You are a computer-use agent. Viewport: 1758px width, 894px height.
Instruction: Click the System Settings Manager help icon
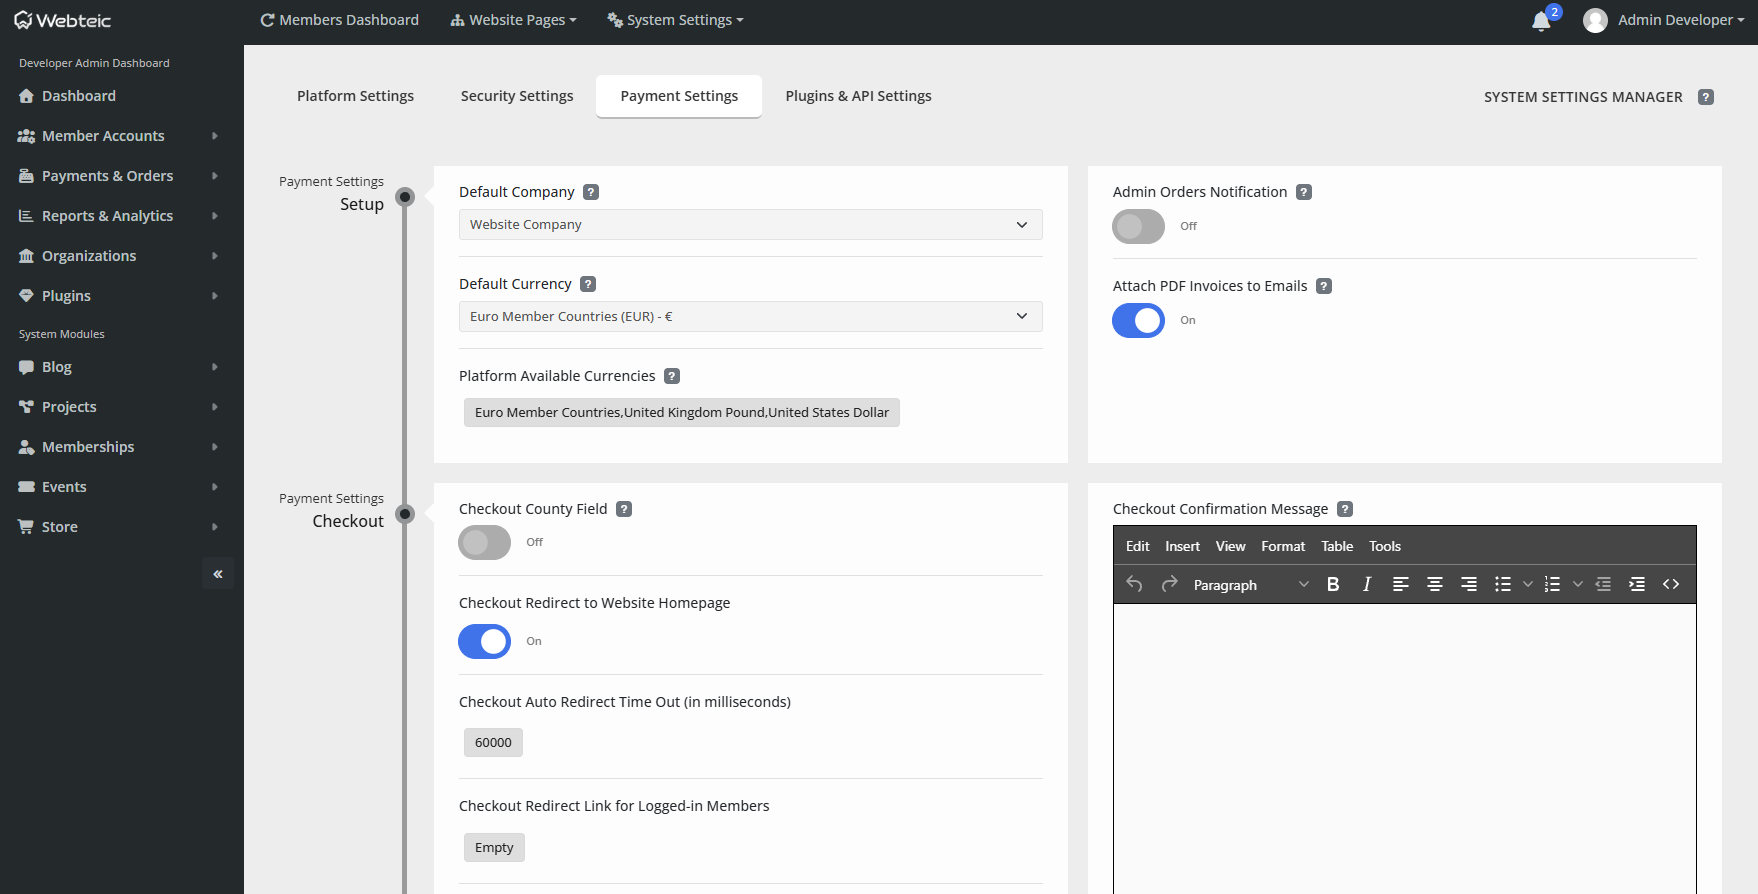pos(1706,97)
